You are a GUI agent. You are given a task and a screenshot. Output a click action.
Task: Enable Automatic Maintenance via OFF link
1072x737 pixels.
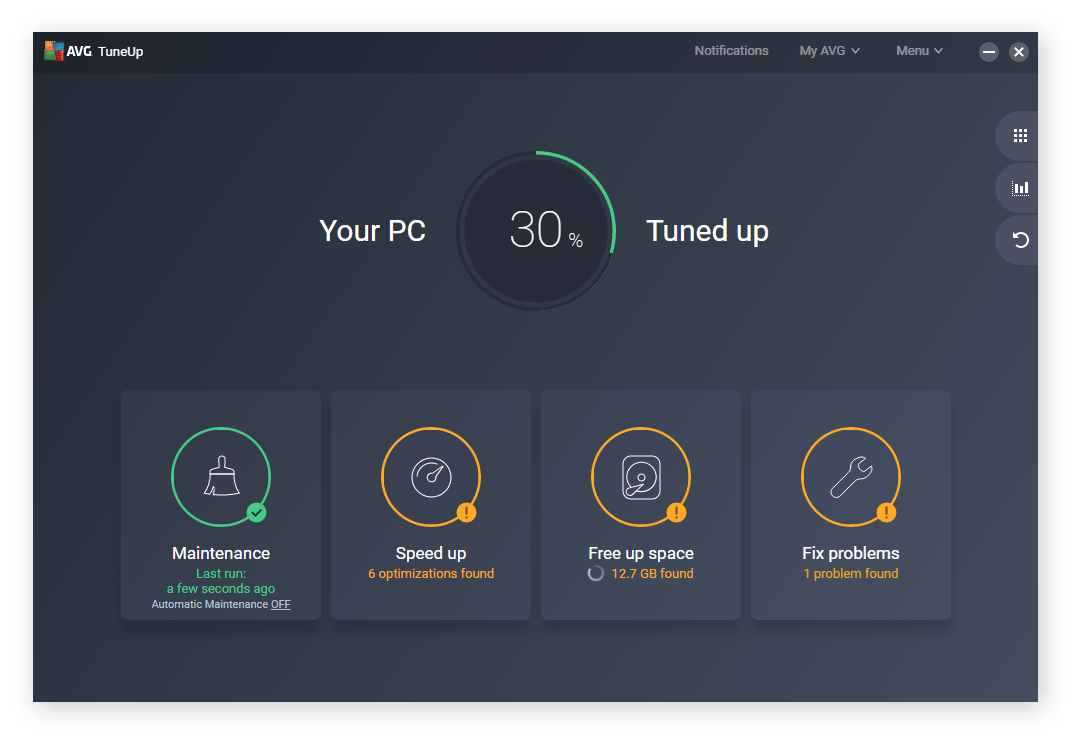(280, 604)
